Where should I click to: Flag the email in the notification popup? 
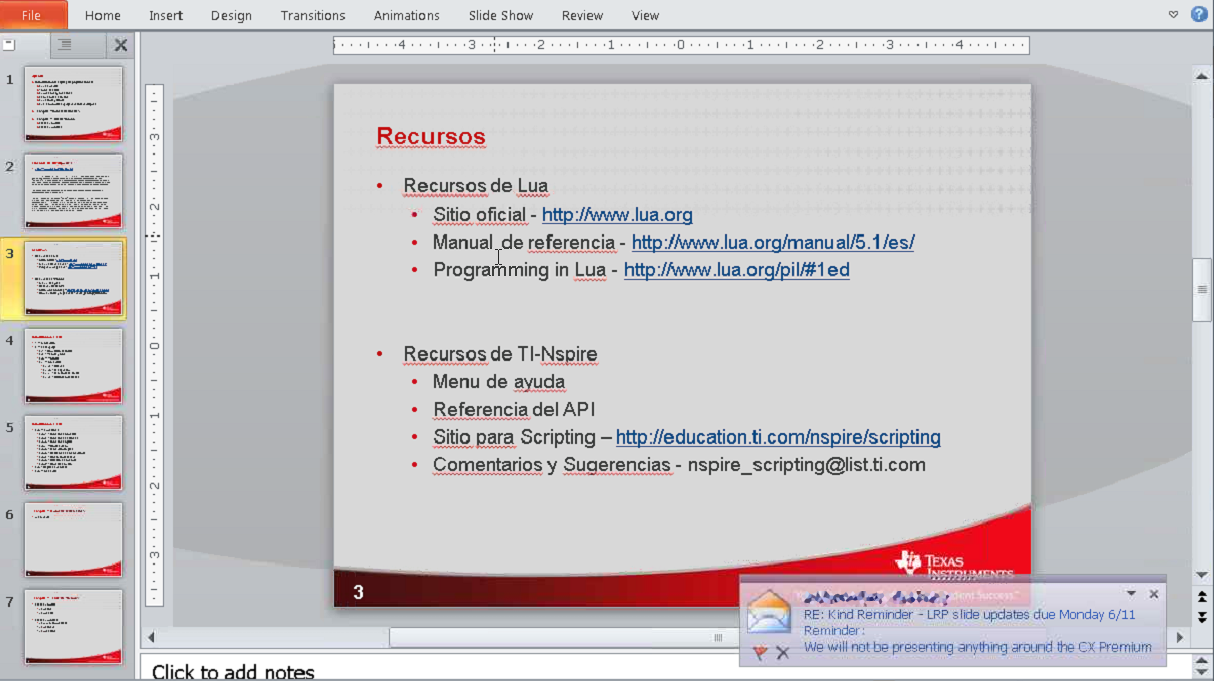(759, 652)
